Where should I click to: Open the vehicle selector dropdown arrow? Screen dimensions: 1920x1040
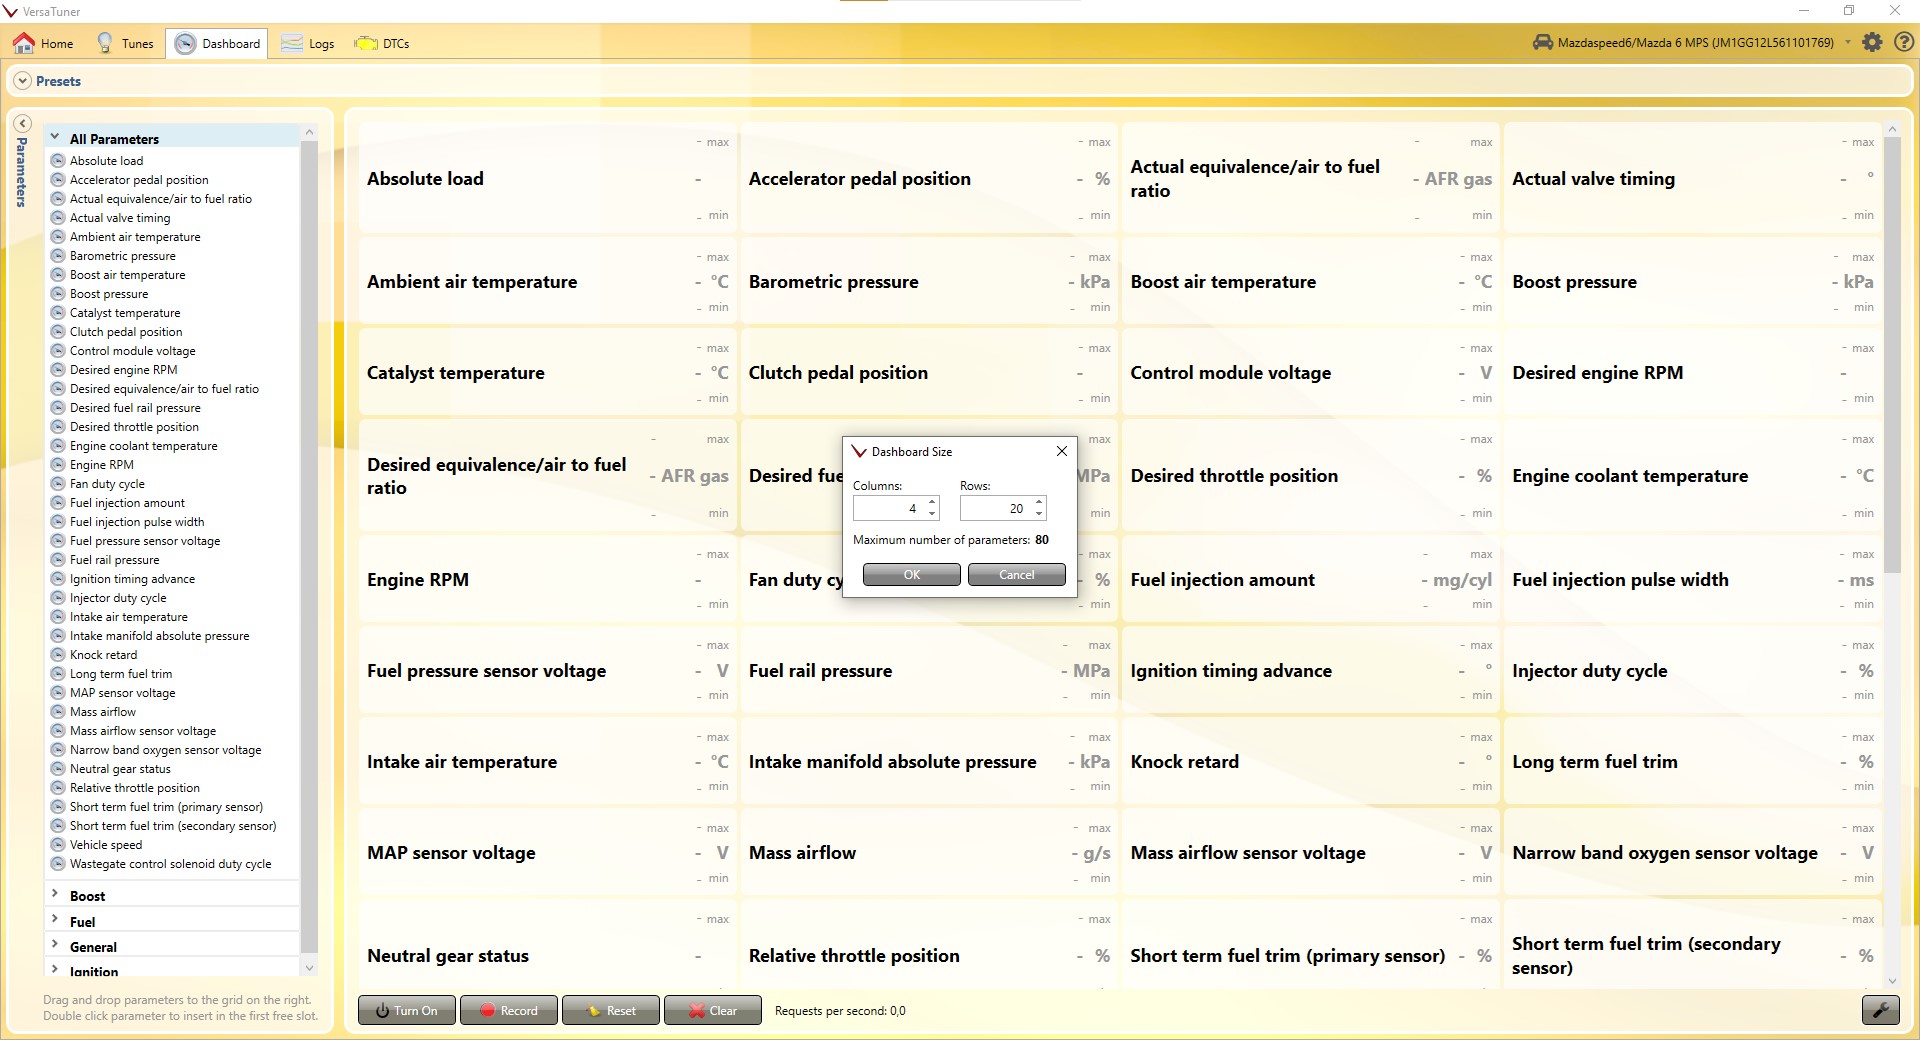tap(1848, 42)
